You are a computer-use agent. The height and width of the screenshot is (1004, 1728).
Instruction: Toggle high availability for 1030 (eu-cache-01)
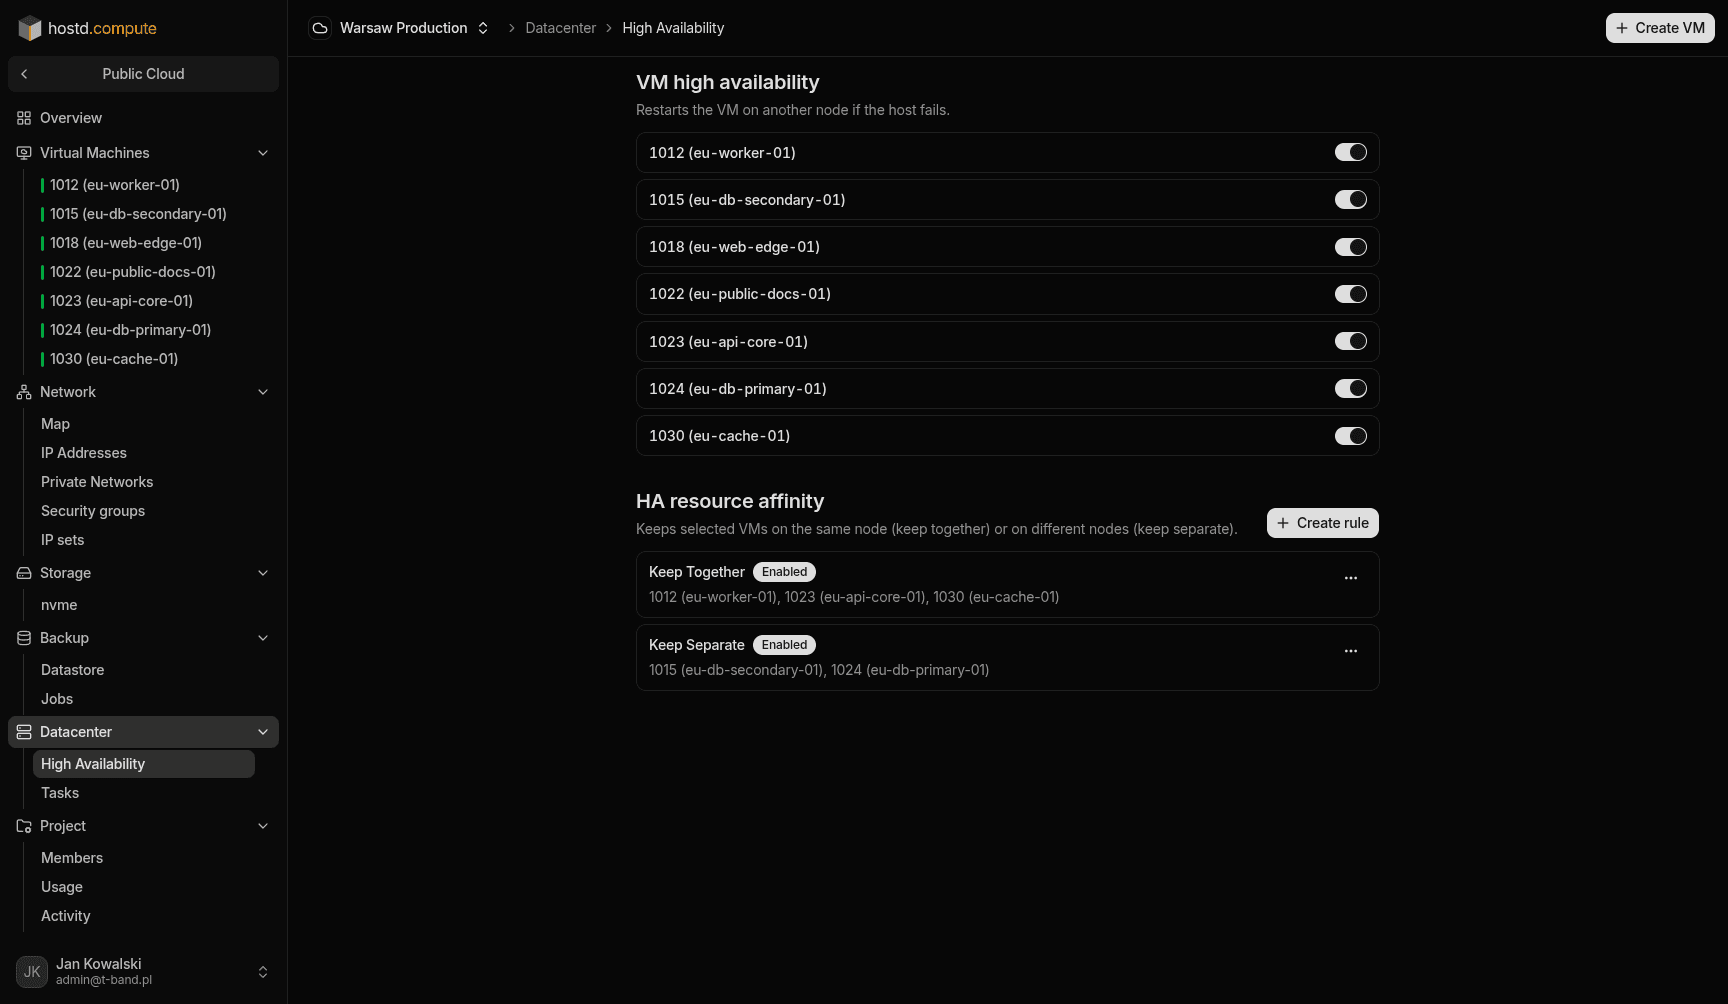1351,436
